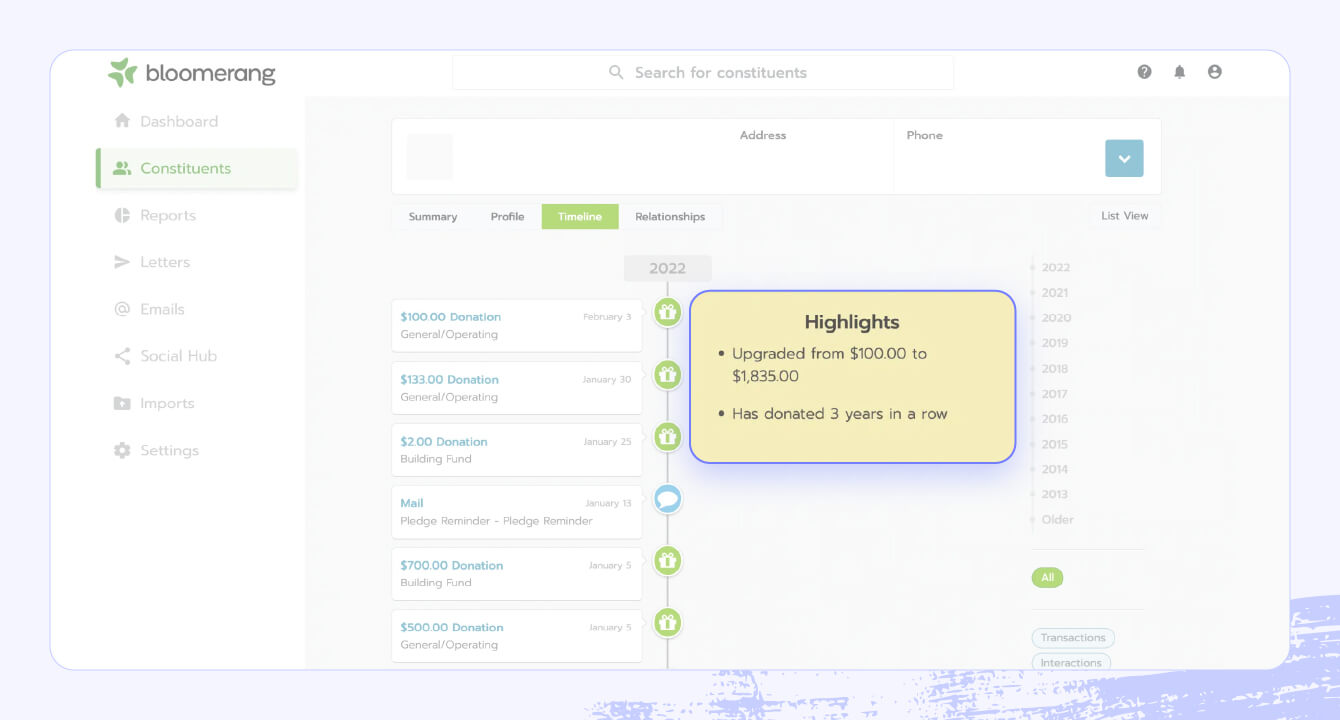
Task: Open the $500.00 Donation link
Action: pos(452,627)
